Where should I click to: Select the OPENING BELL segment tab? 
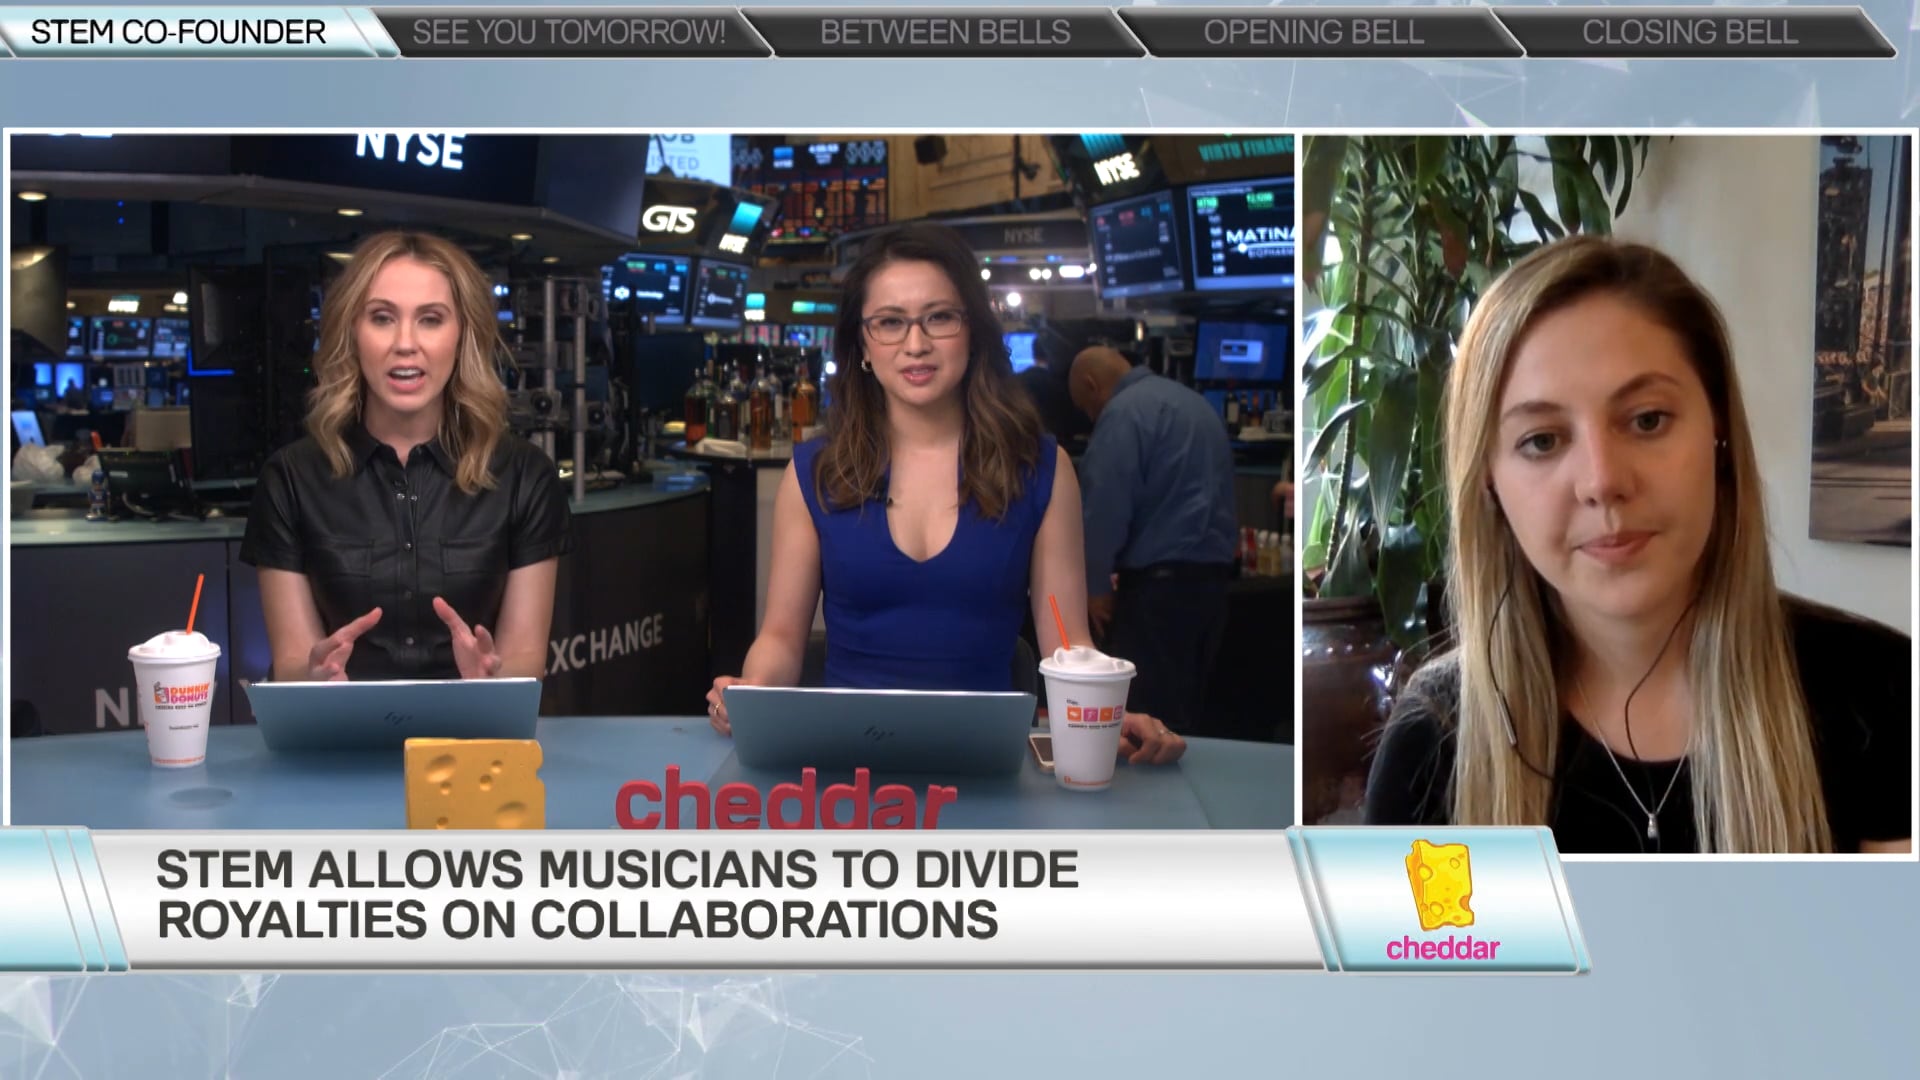click(1314, 32)
